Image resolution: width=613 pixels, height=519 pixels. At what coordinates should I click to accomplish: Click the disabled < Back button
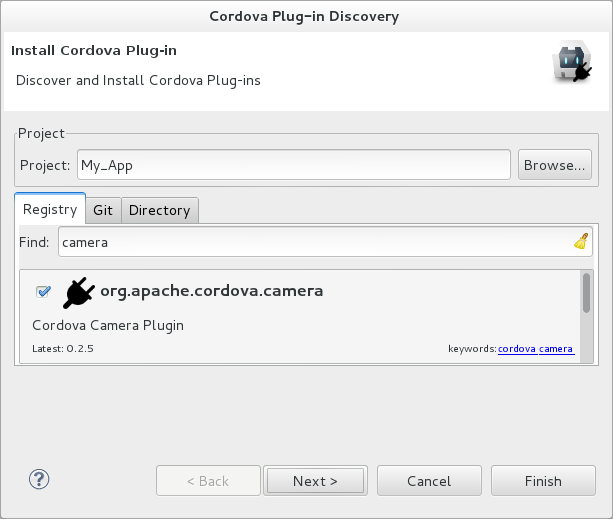coord(208,481)
